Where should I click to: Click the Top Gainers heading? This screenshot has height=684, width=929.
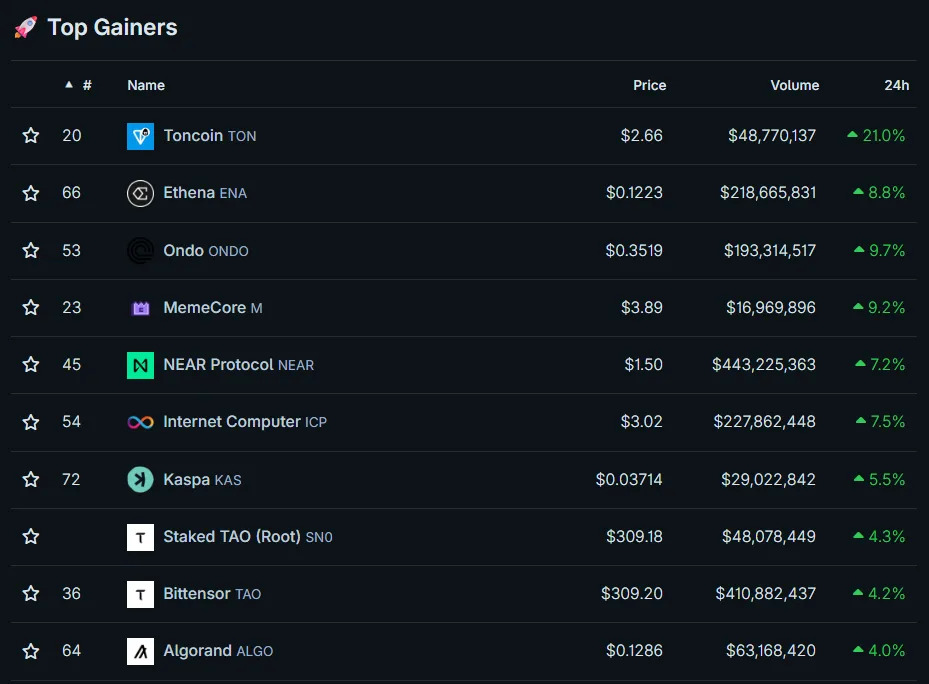click(112, 27)
